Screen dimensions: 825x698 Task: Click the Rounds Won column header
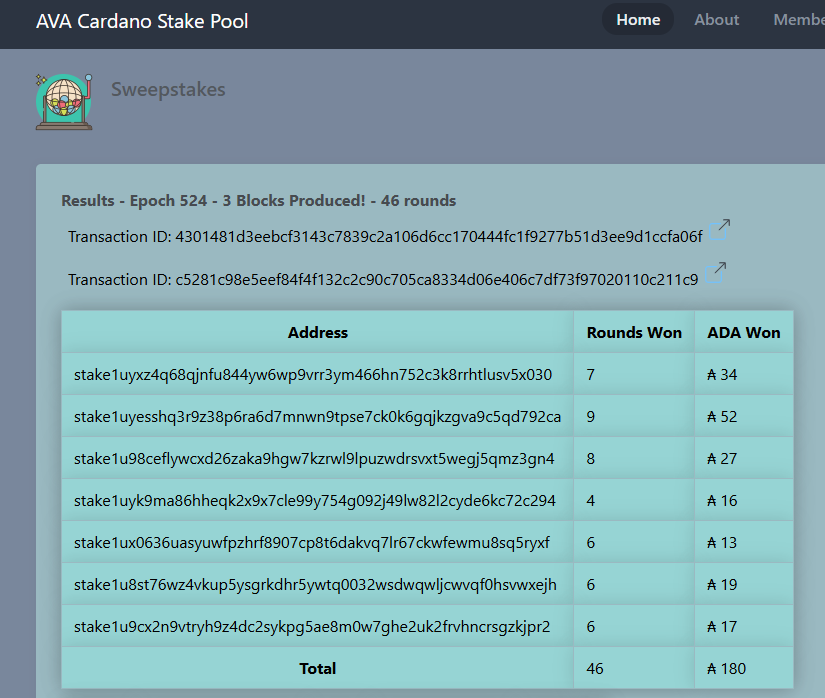click(x=634, y=332)
